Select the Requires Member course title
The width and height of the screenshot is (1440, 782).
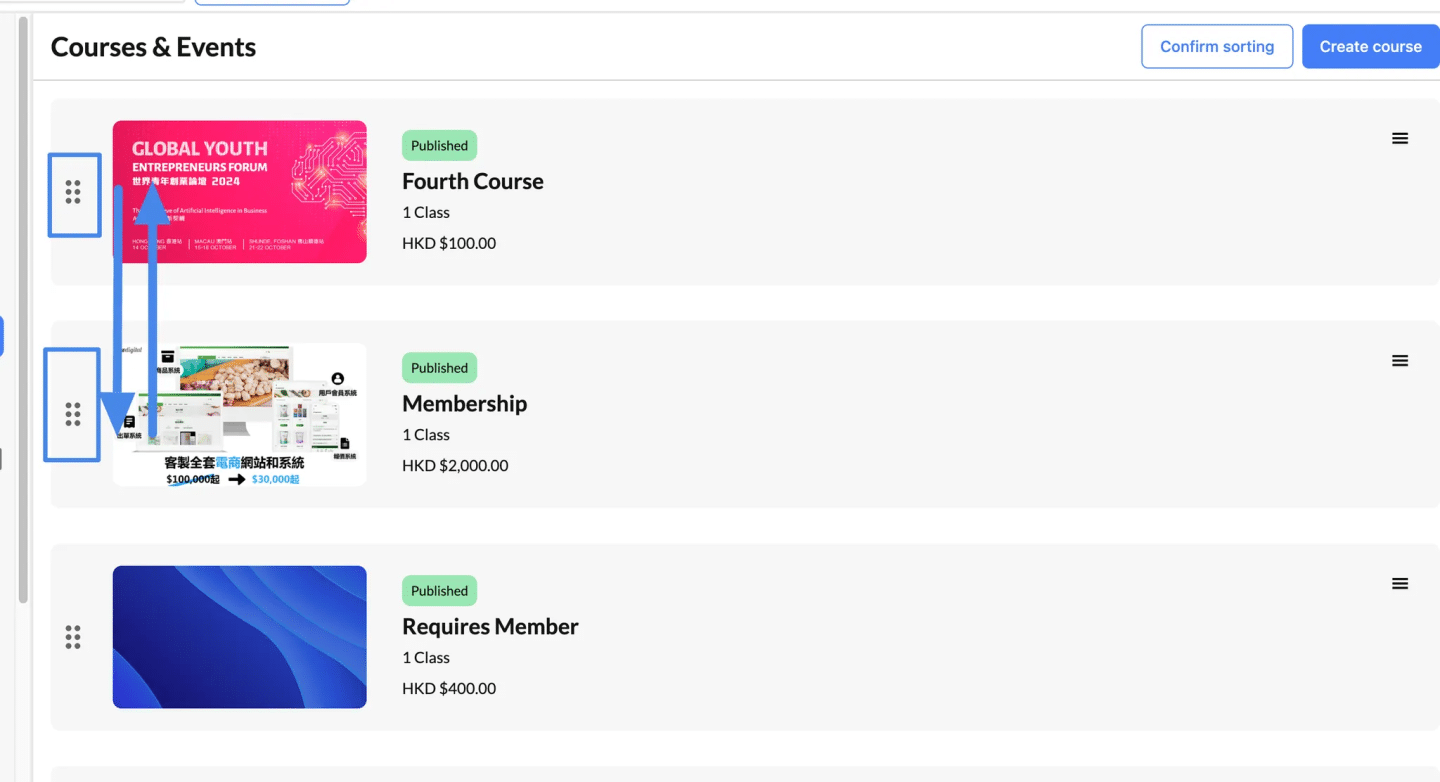pyautogui.click(x=491, y=626)
